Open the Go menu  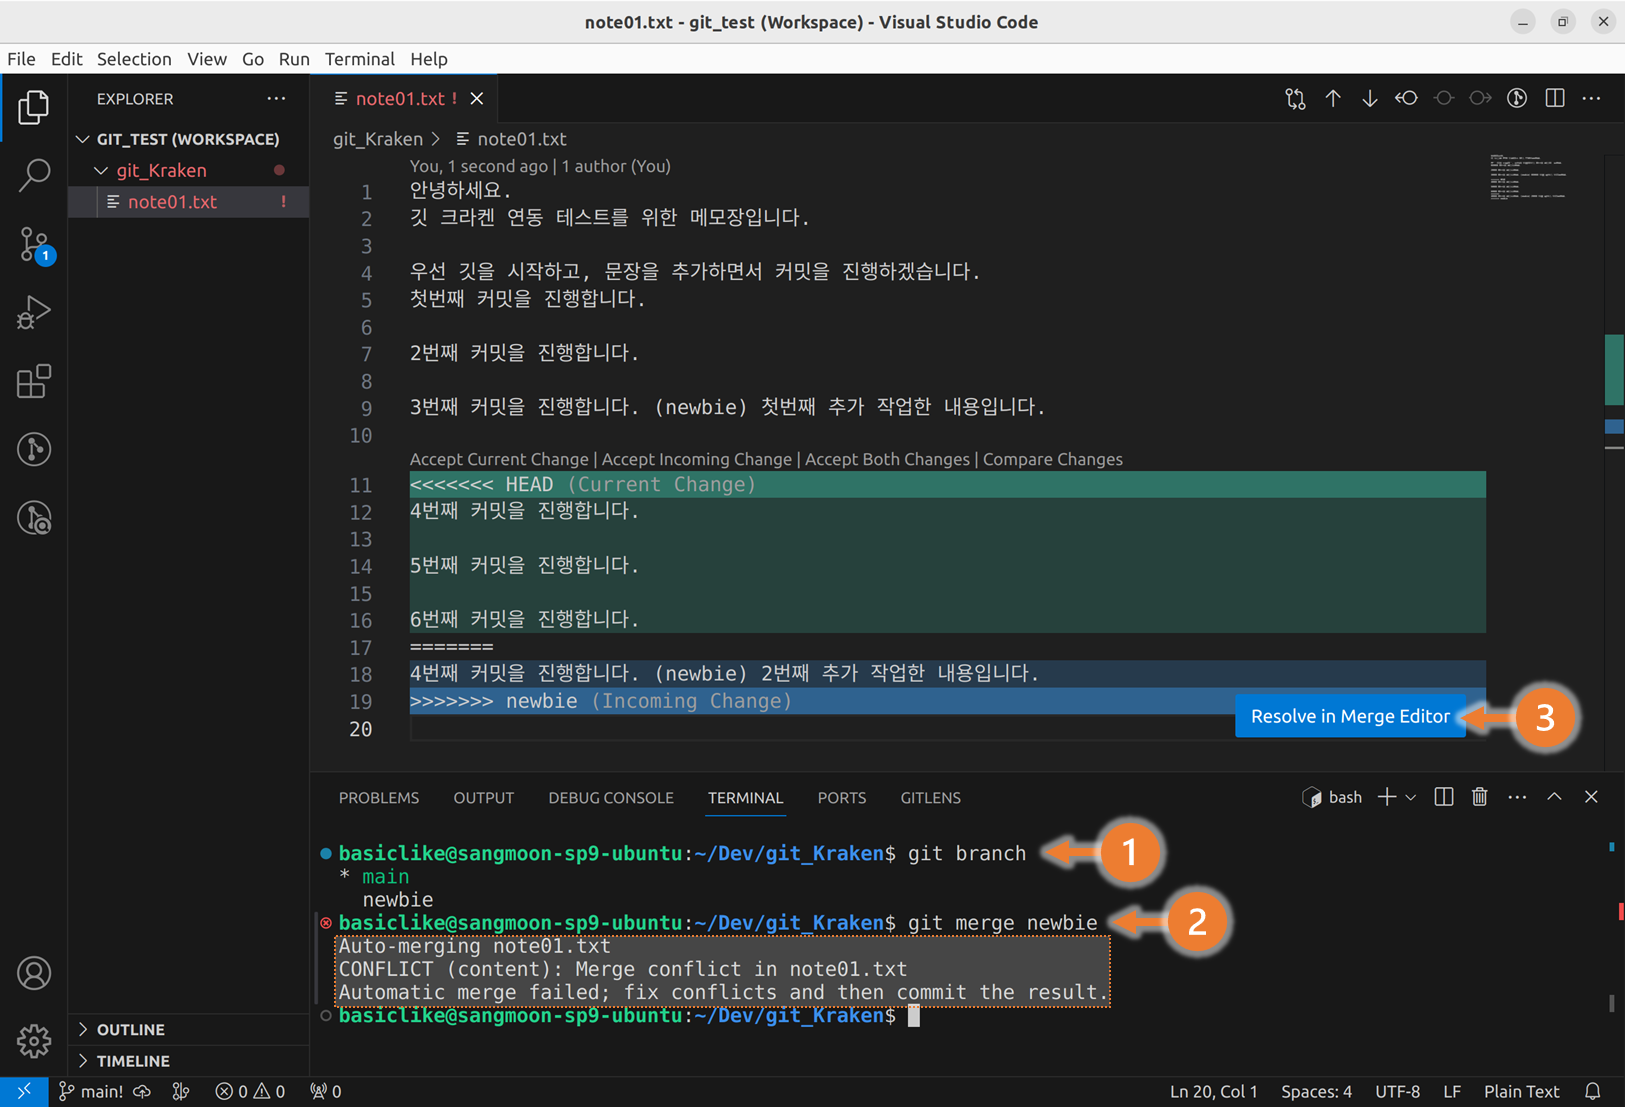click(x=253, y=59)
